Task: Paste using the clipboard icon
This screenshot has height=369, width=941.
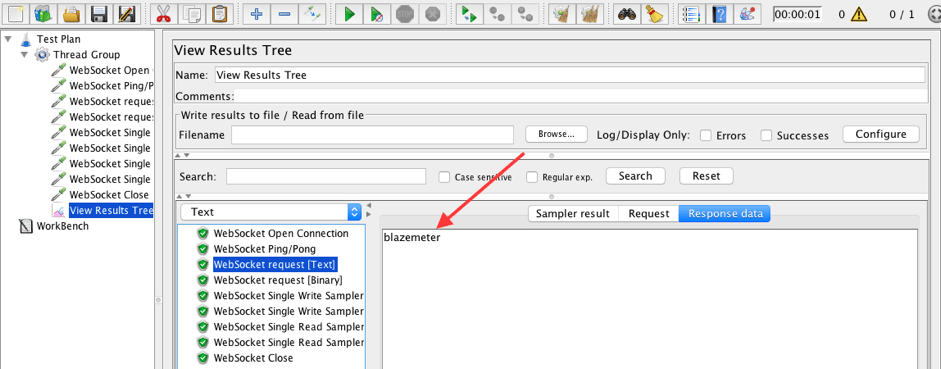Action: tap(220, 13)
